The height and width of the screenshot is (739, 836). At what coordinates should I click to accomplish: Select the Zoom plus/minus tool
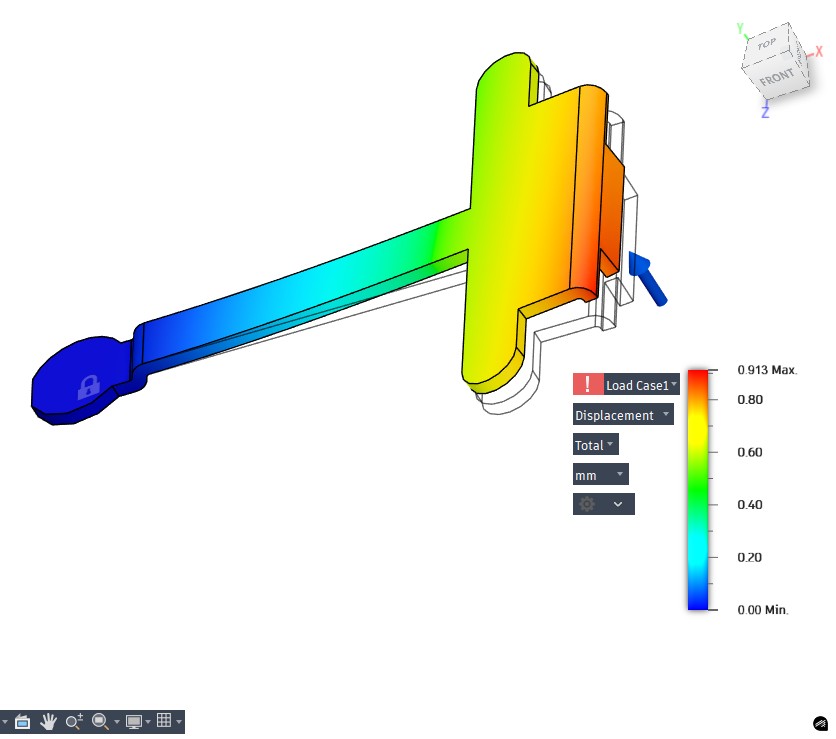pyautogui.click(x=74, y=721)
